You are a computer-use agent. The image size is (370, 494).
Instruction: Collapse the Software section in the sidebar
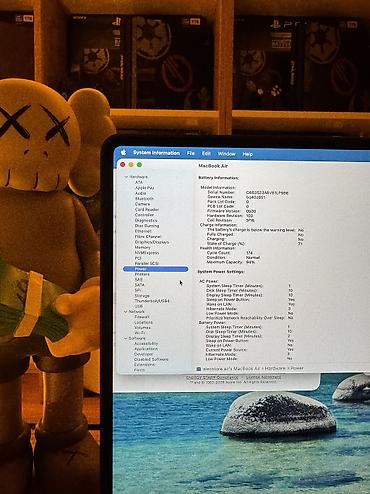tap(126, 338)
